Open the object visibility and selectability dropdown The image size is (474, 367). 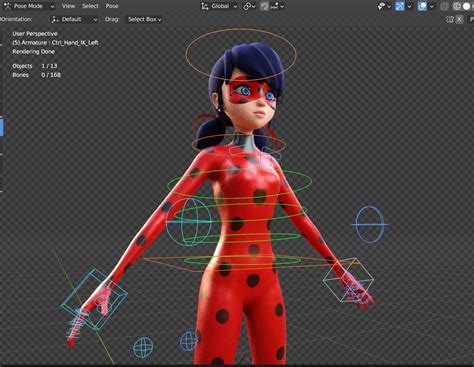pyautogui.click(x=384, y=6)
